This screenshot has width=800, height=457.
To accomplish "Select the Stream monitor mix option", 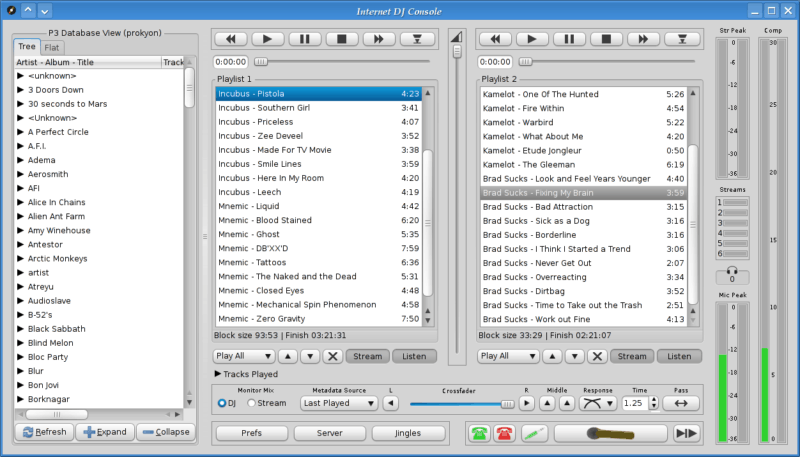I will pos(252,404).
